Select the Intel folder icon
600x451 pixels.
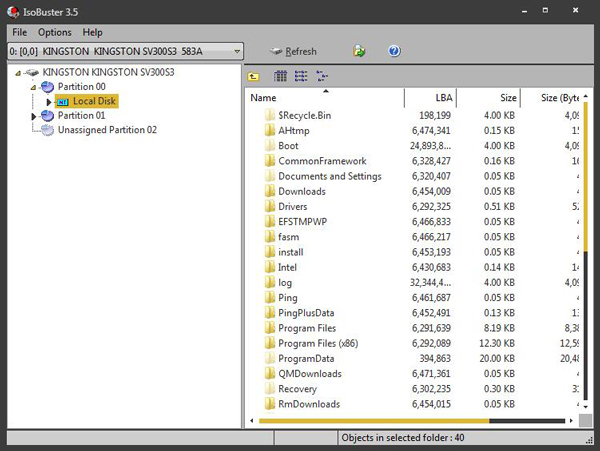click(x=270, y=267)
